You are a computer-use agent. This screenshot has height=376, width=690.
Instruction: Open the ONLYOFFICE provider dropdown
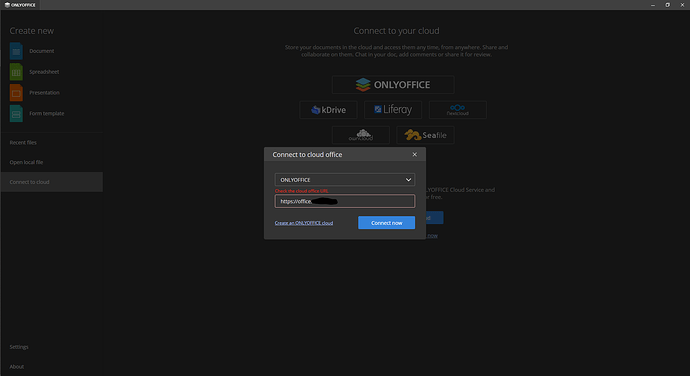345,180
